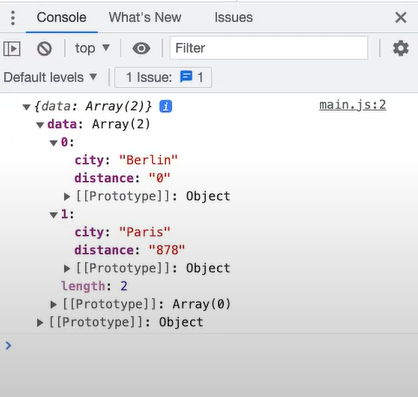
Task: Click the 1 Issue button
Action: pyautogui.click(x=163, y=77)
